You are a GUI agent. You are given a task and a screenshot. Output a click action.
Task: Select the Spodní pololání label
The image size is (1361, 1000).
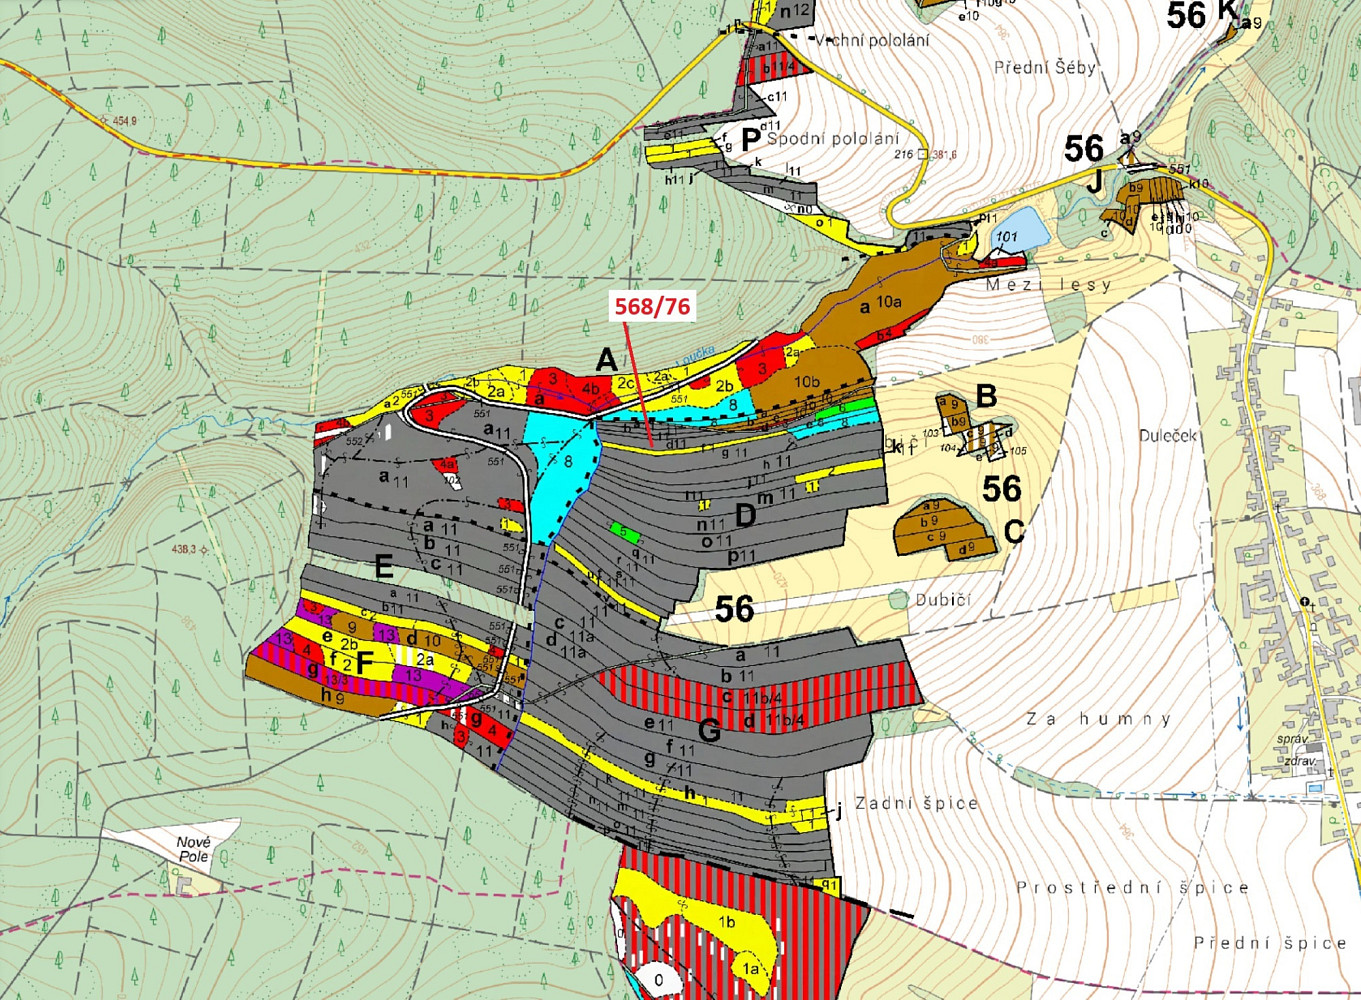tap(834, 139)
